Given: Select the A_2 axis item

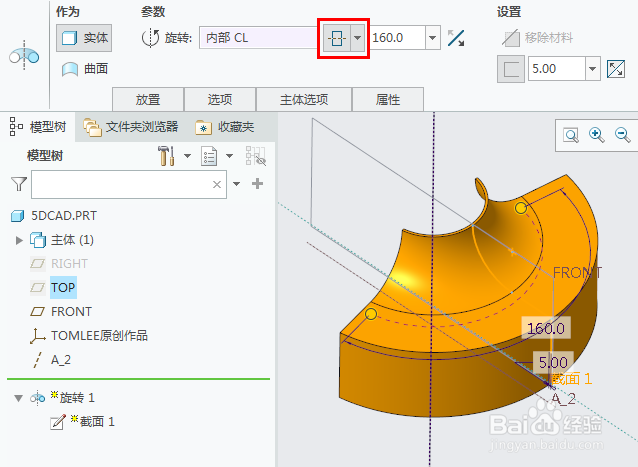Looking at the screenshot, I should point(61,360).
